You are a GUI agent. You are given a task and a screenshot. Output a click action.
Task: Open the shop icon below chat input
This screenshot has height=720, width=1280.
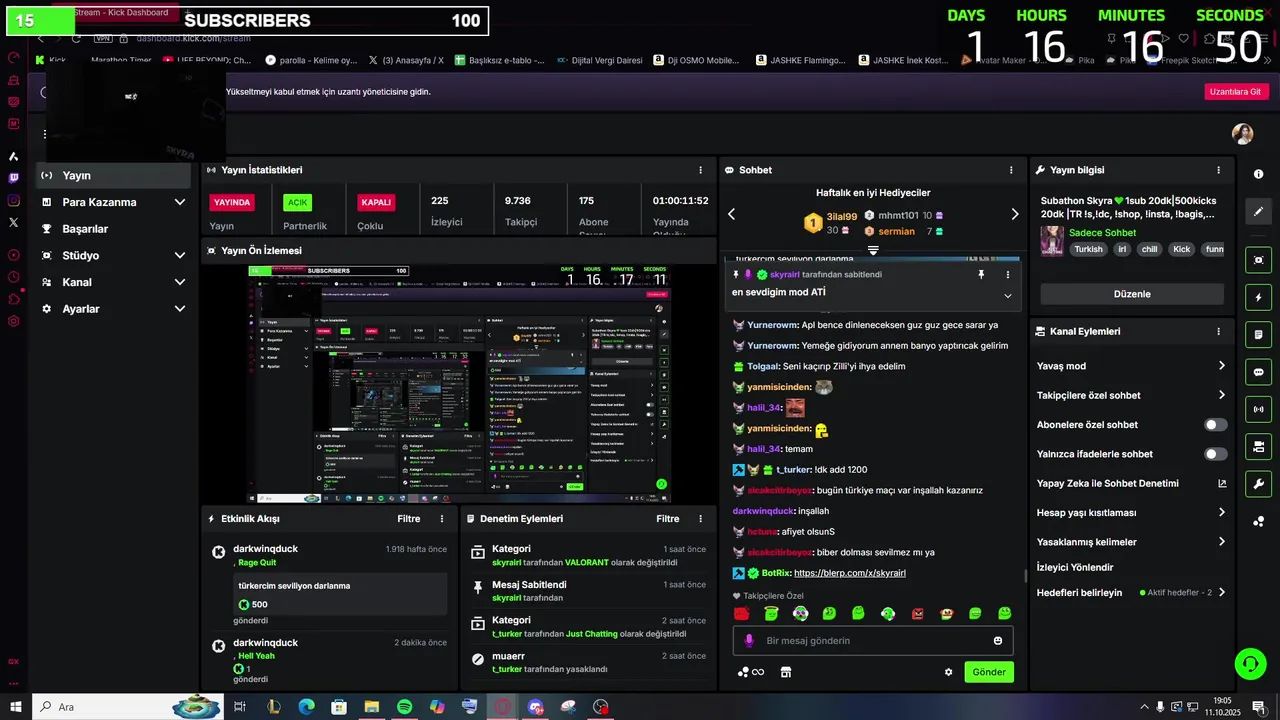pyautogui.click(x=786, y=672)
